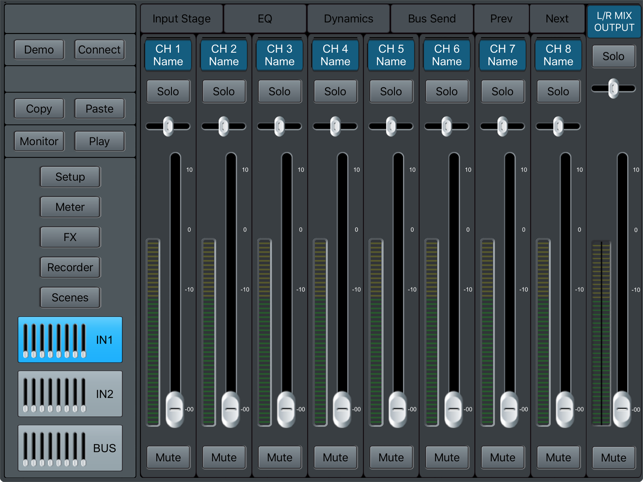
Task: Click the CH 1 pan slider knob
Action: click(168, 126)
